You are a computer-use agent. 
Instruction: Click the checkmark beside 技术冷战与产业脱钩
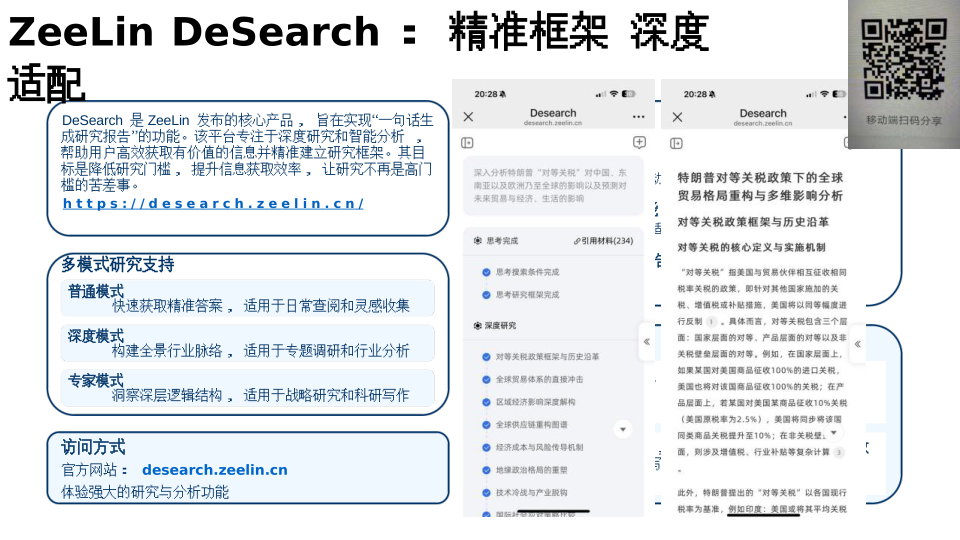486,492
